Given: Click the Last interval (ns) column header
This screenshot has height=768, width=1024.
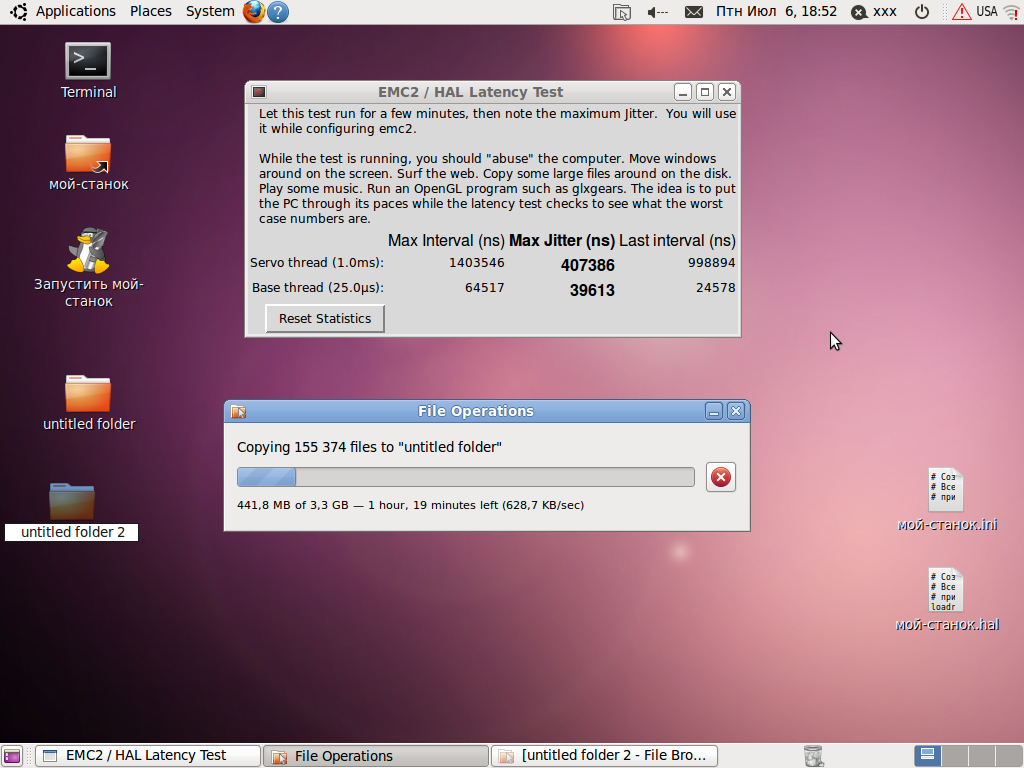Looking at the screenshot, I should coord(677,241).
